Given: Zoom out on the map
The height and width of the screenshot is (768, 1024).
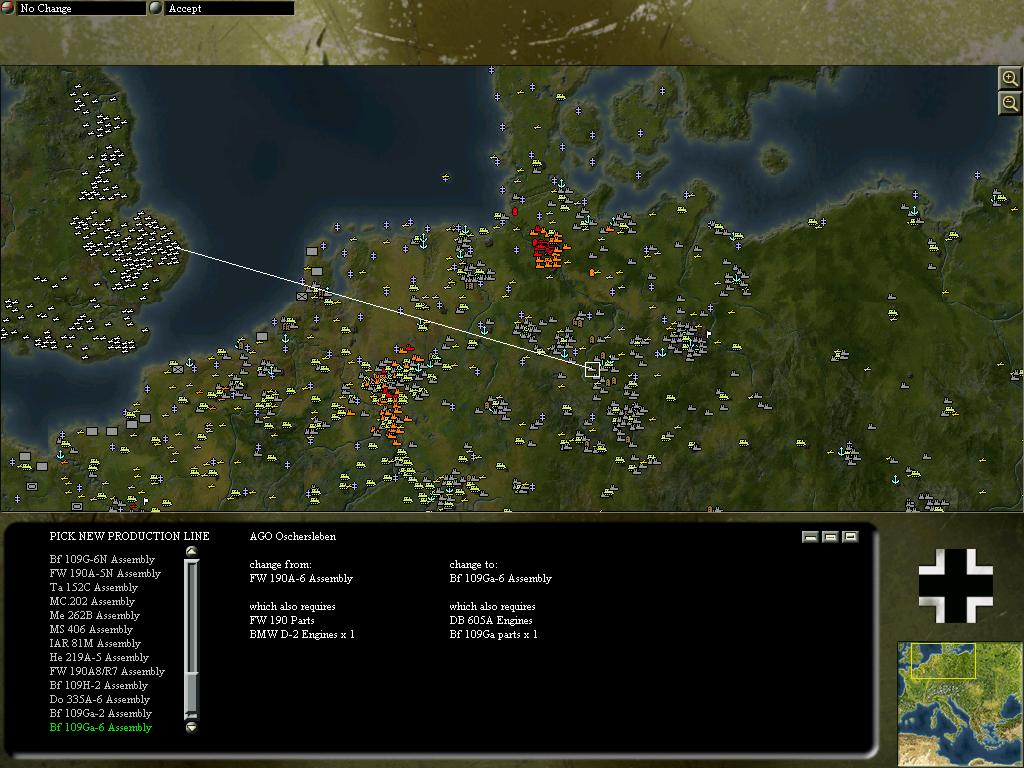Looking at the screenshot, I should 1010,103.
